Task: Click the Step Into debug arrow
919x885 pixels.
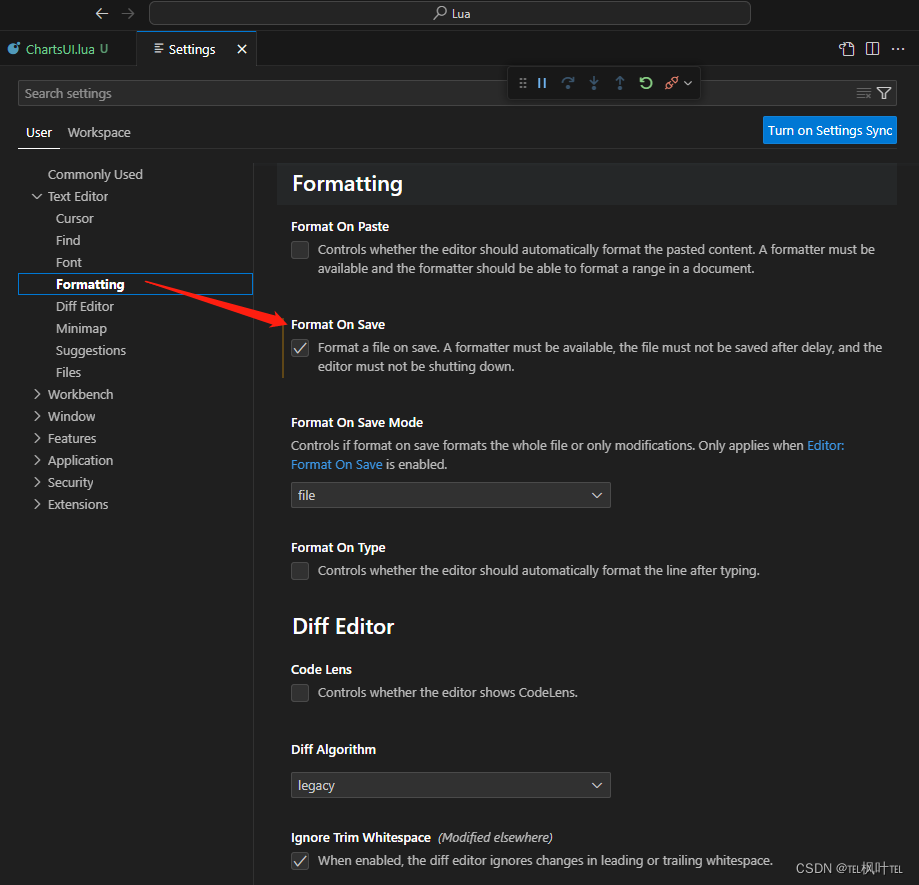Action: click(x=594, y=83)
